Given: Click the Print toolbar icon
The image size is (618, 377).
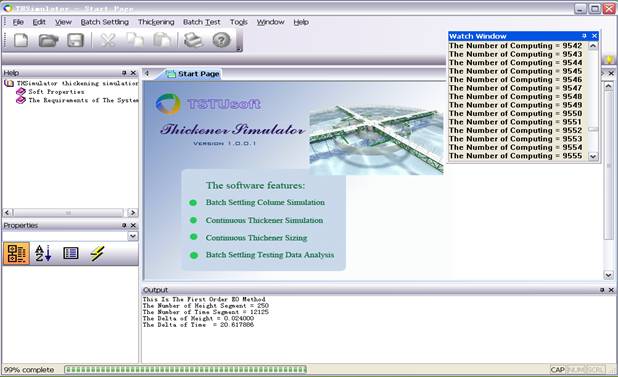Looking at the screenshot, I should [193, 40].
